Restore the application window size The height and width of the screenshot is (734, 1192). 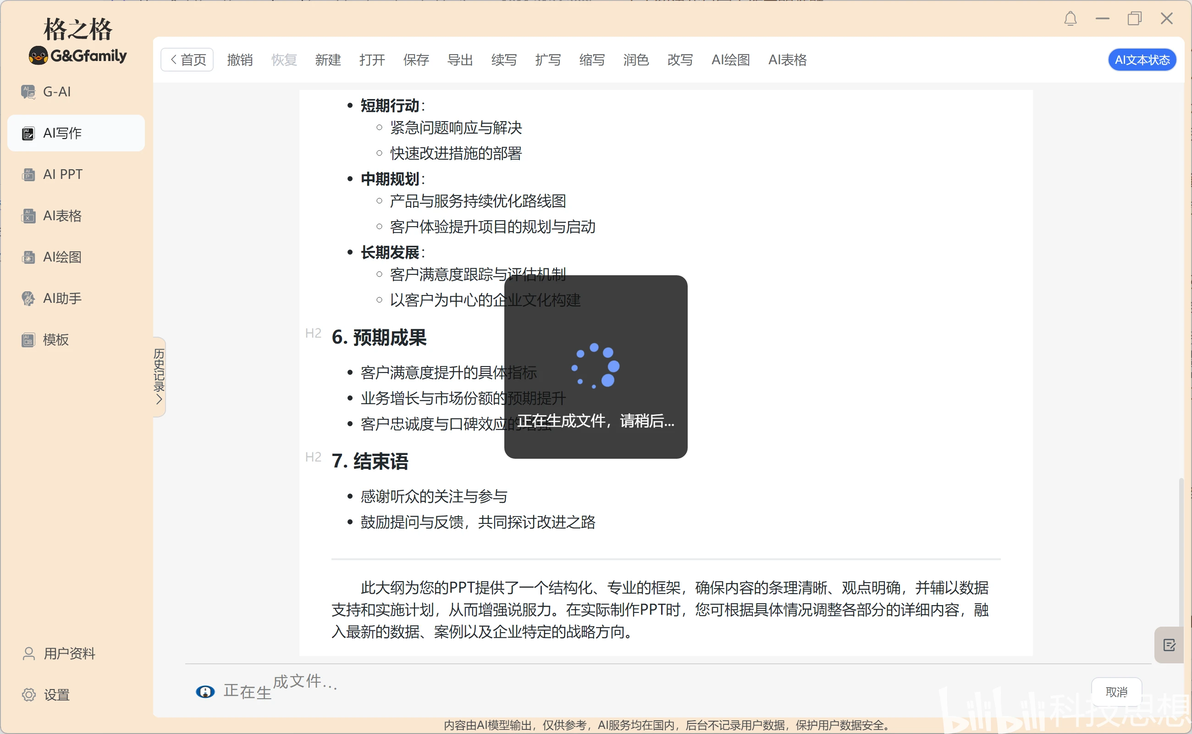(x=1134, y=19)
